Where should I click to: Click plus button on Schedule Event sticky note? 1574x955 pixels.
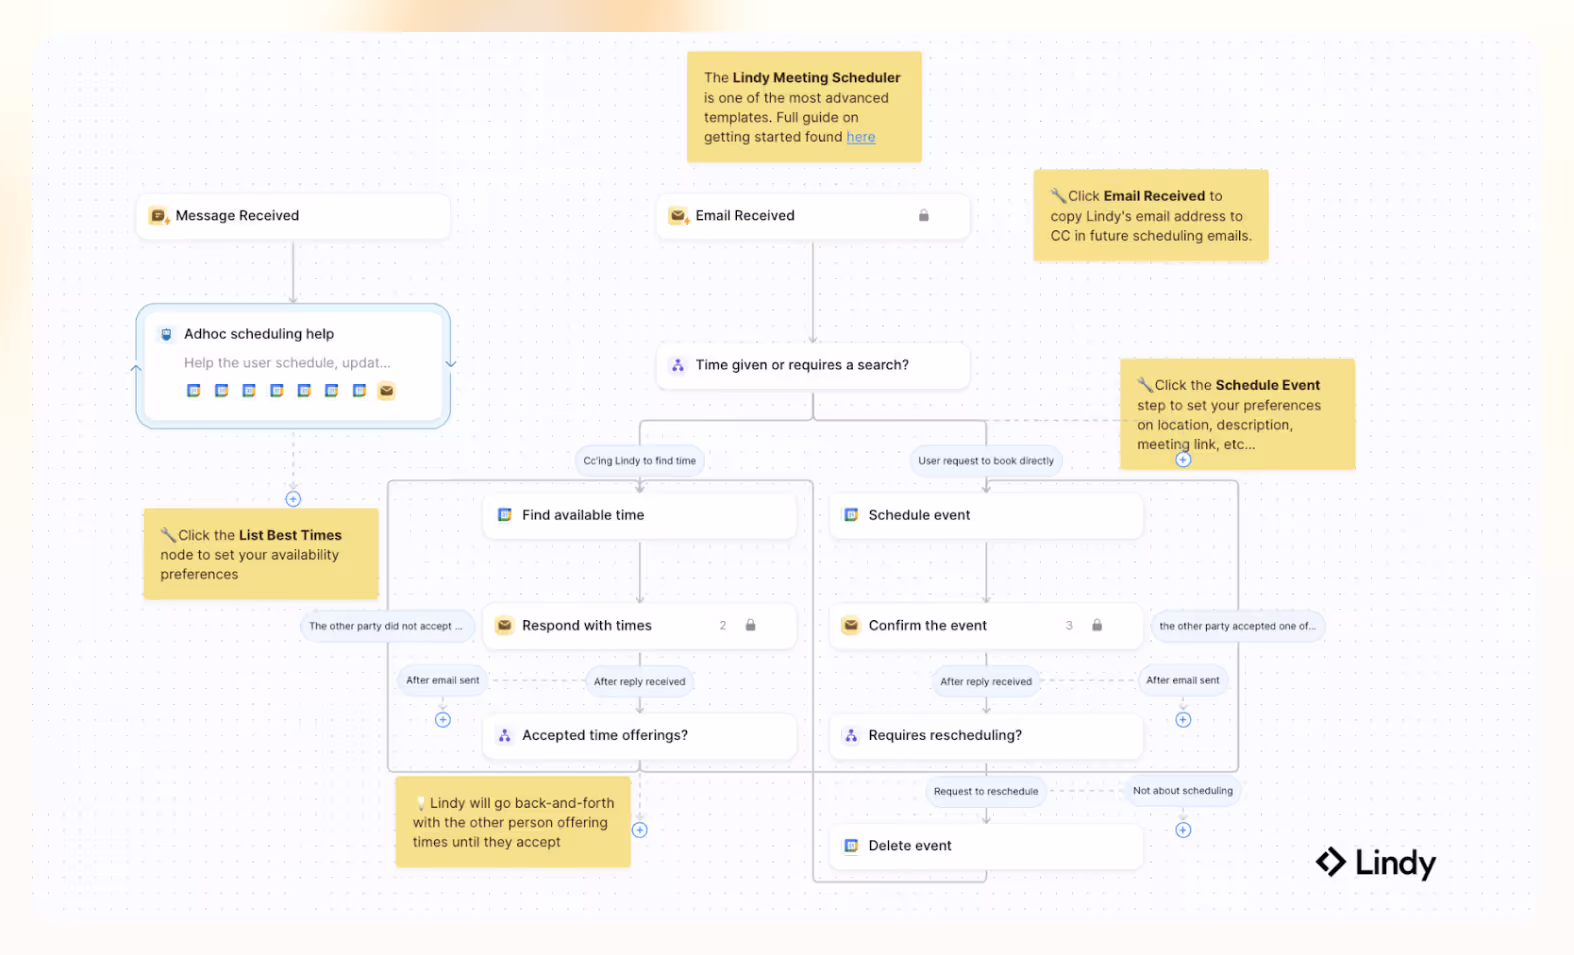(1183, 460)
